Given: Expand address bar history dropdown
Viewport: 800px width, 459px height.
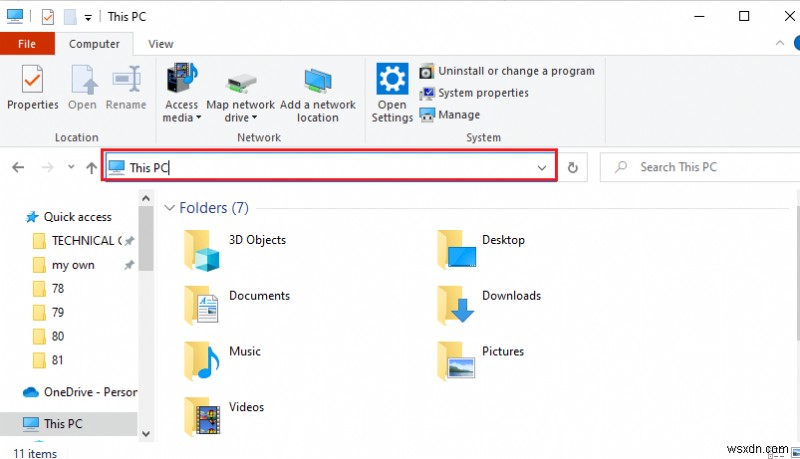Looking at the screenshot, I should (542, 167).
